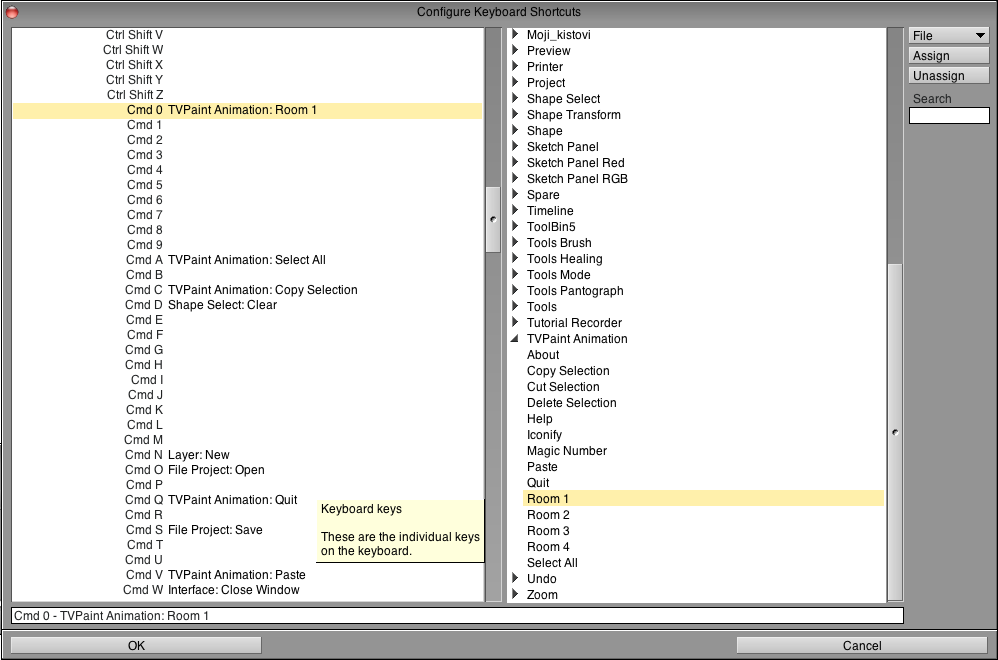The width and height of the screenshot is (998, 660).
Task: Select the Cmd M key row
Action: (248, 440)
